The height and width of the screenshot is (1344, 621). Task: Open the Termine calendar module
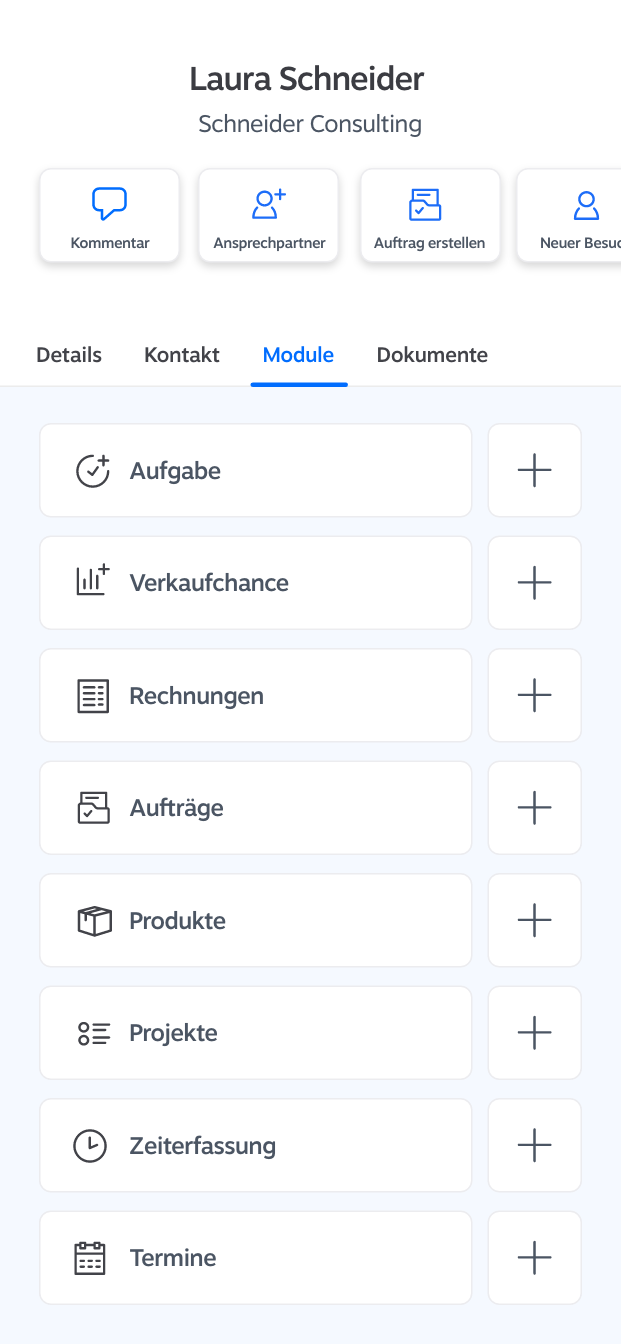click(x=255, y=1258)
